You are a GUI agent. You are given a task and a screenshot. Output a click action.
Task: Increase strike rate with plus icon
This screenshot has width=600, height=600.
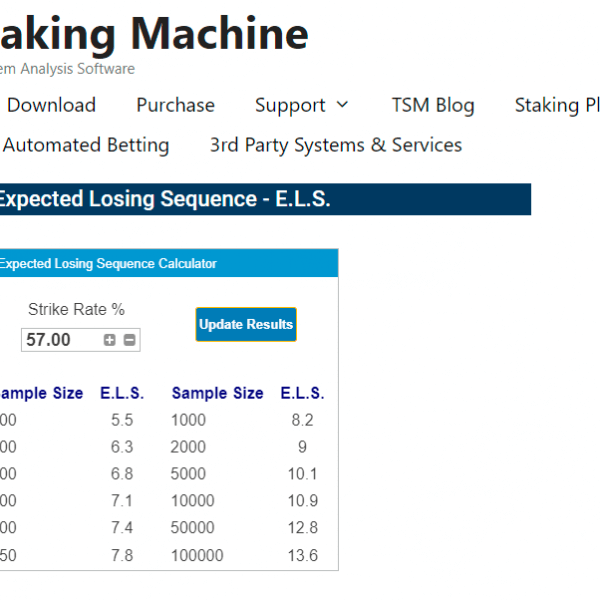pos(109,340)
